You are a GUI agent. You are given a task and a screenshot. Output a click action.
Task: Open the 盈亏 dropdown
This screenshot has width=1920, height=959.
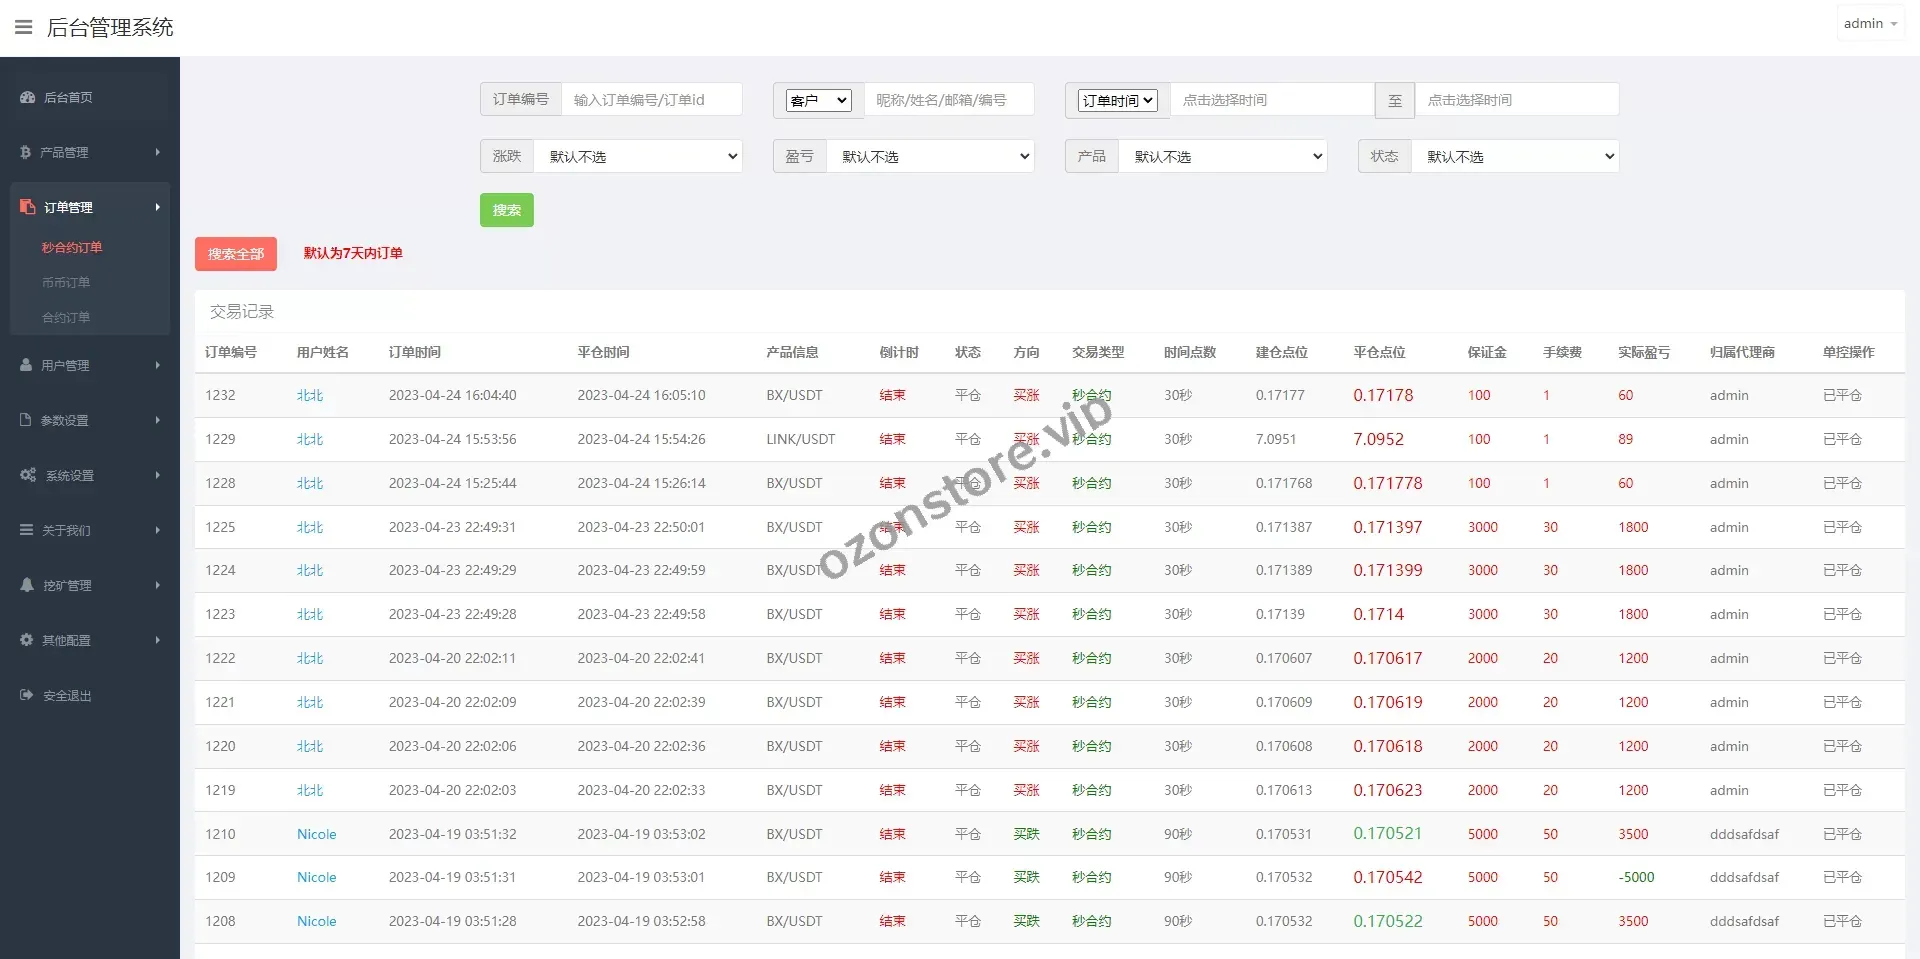(x=930, y=156)
